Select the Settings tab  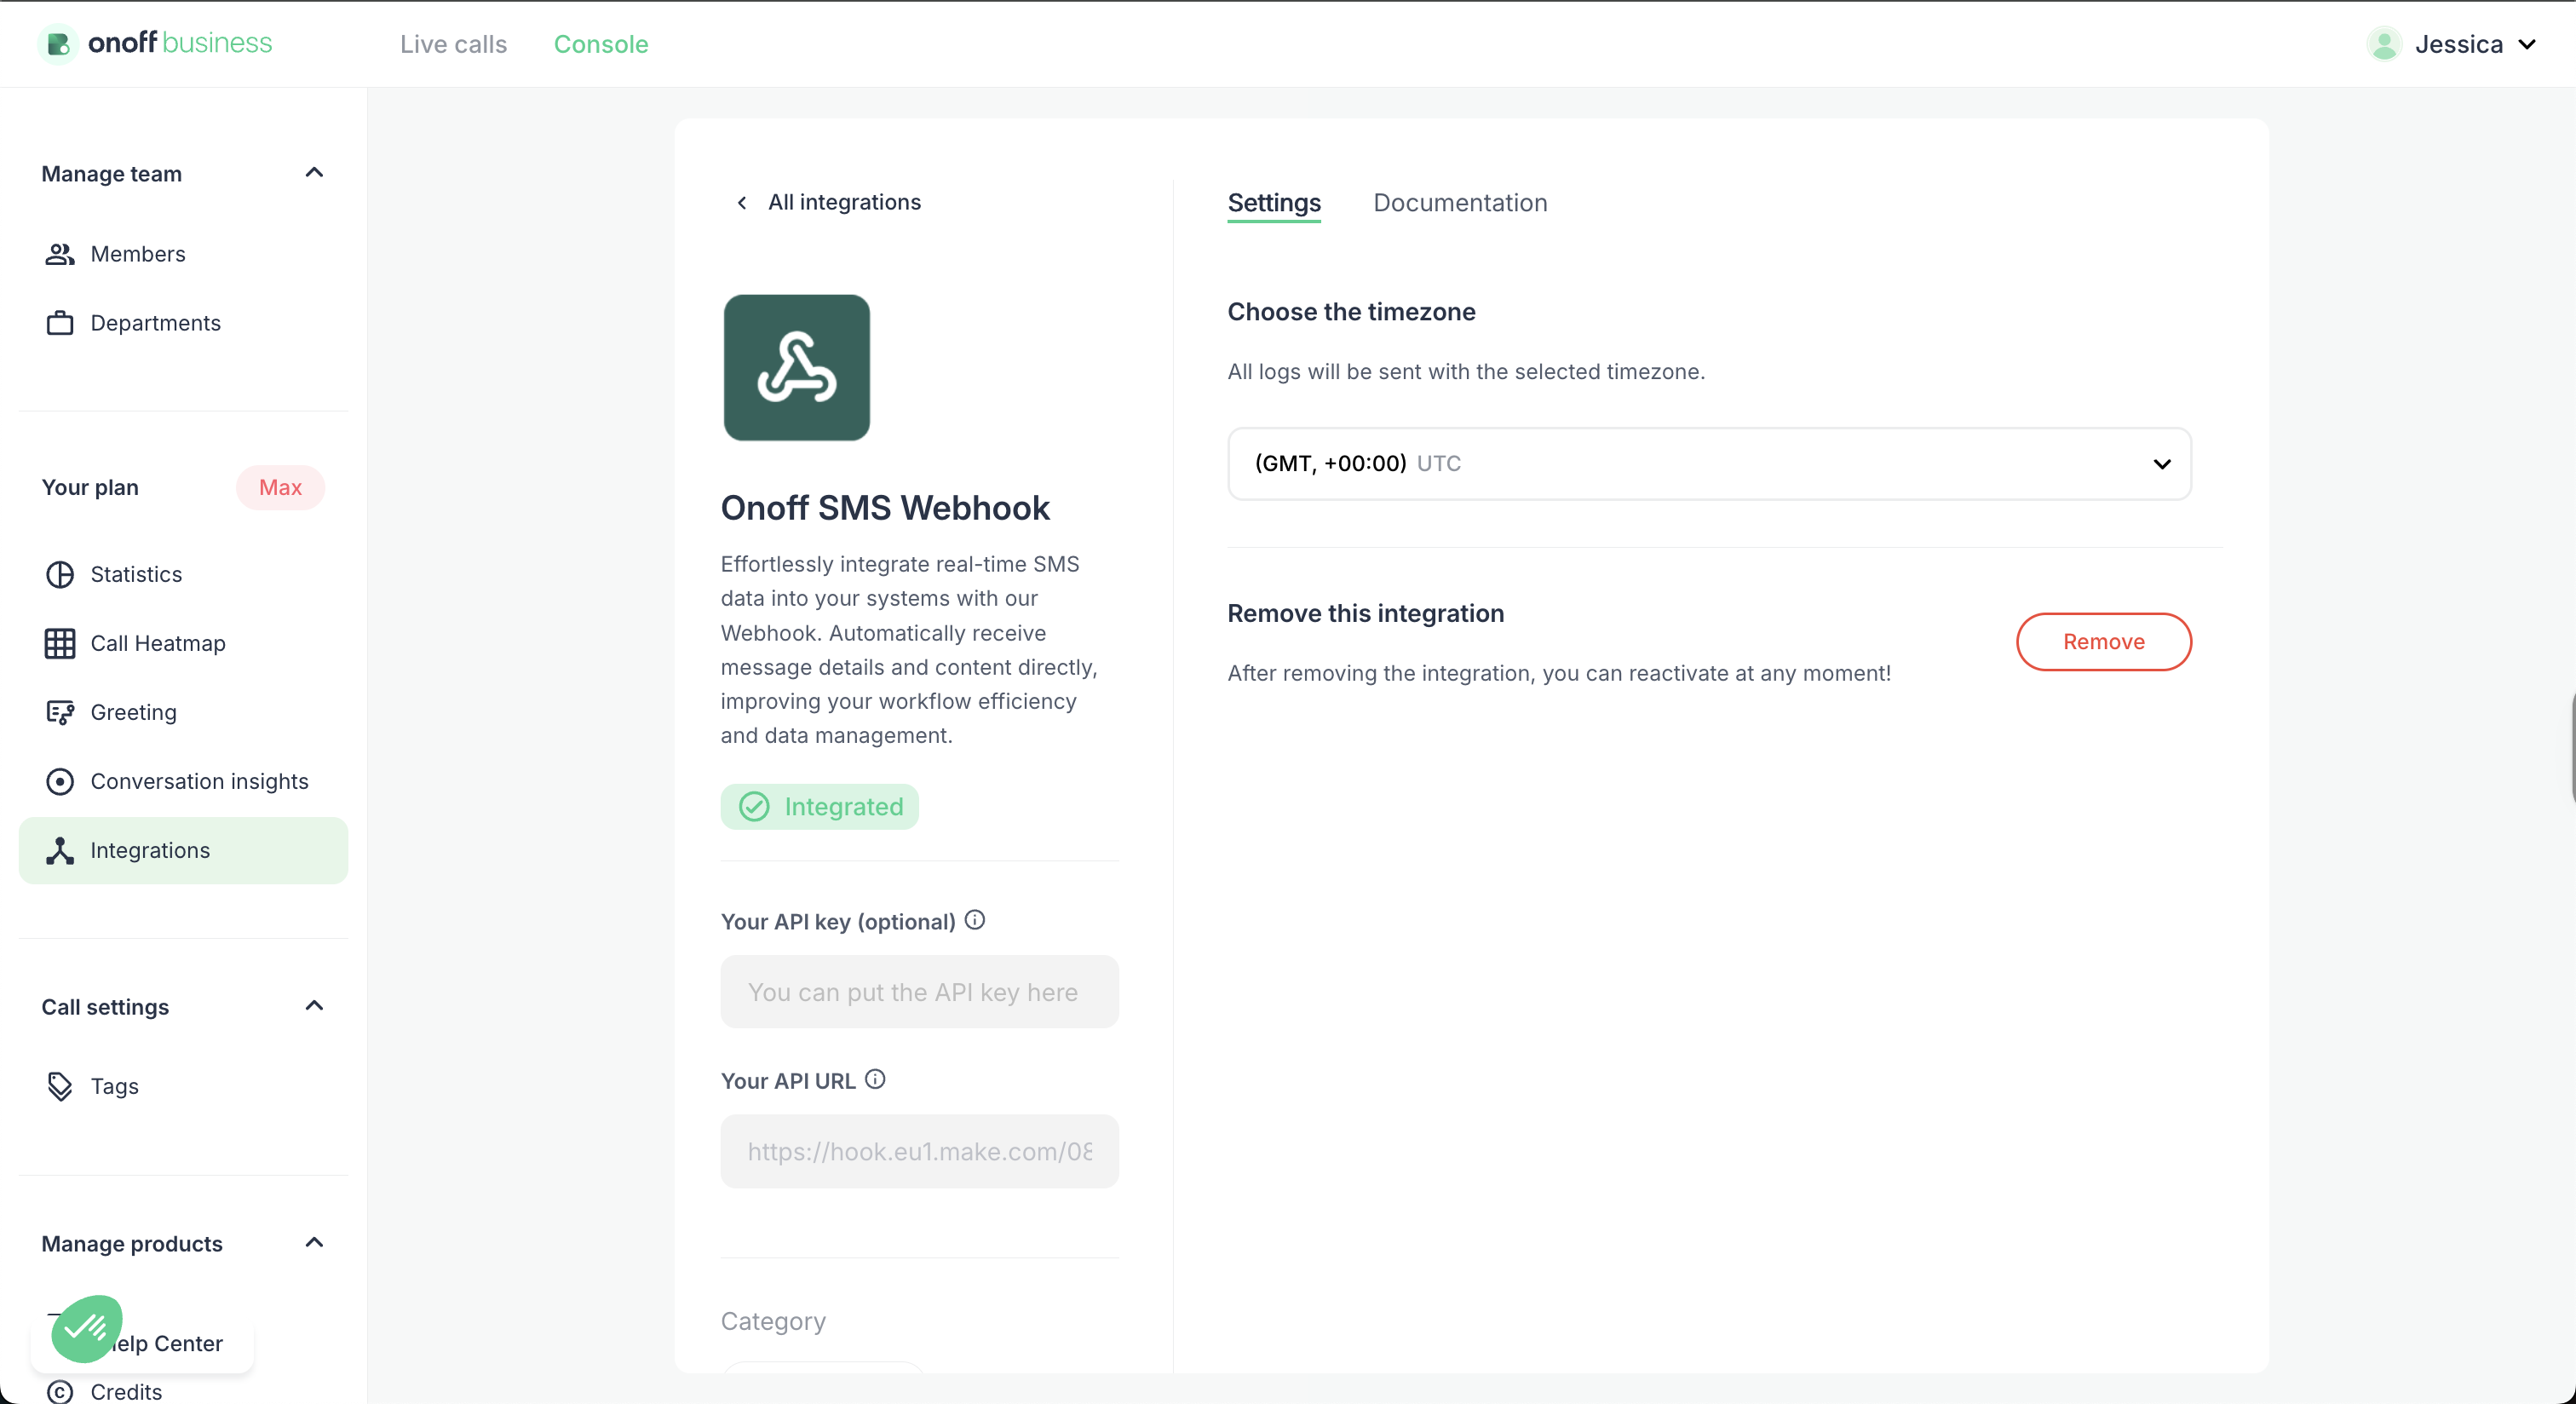(x=1274, y=203)
